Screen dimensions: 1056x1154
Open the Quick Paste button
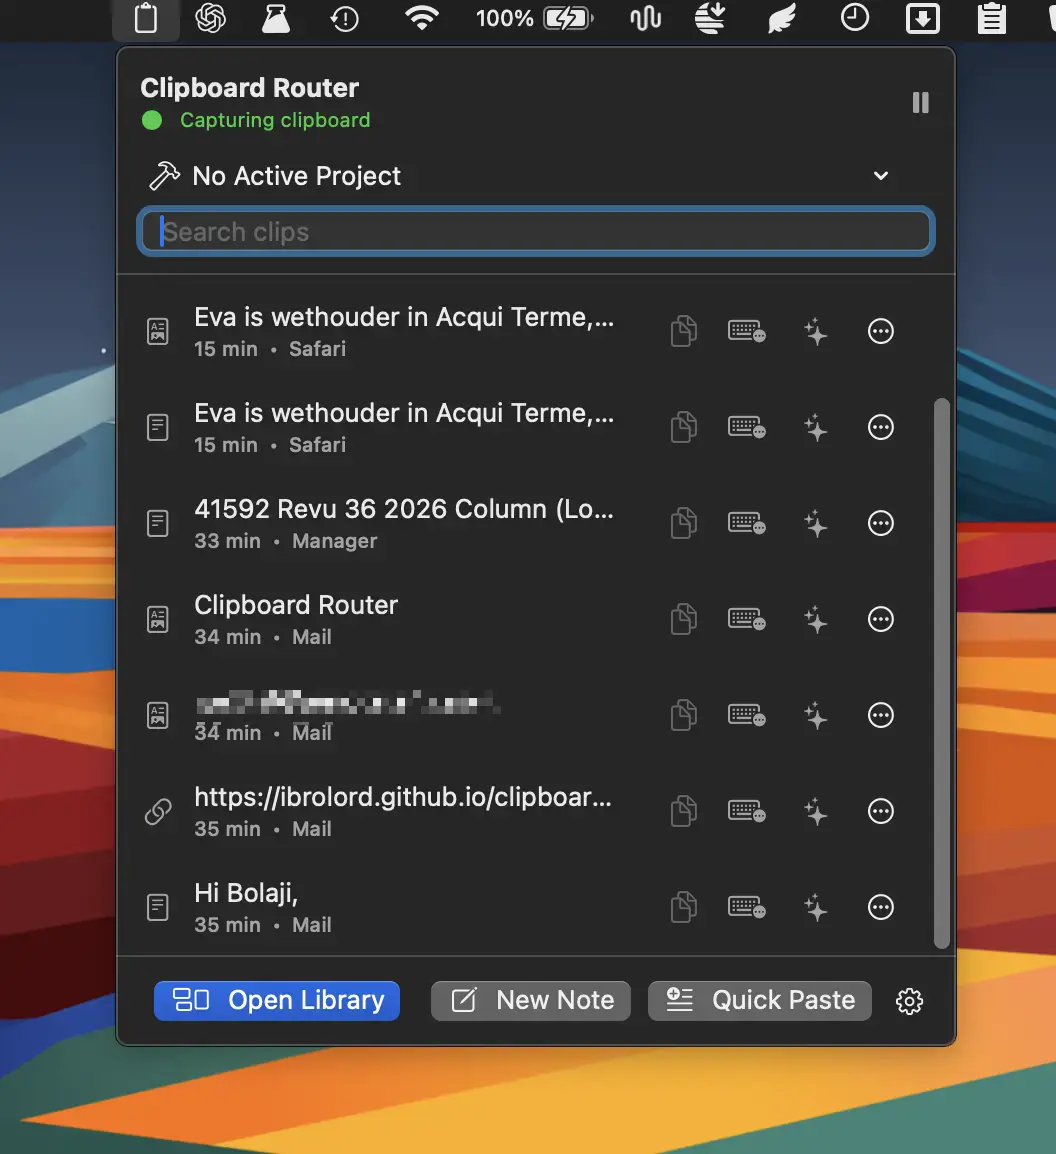click(x=759, y=1001)
